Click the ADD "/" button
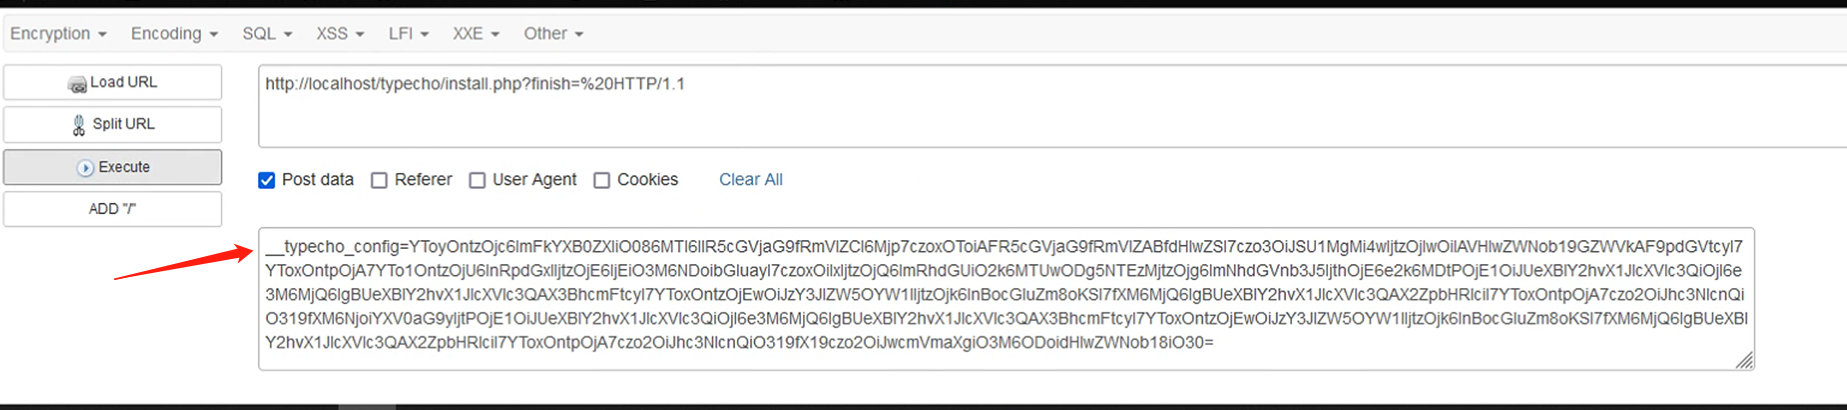The width and height of the screenshot is (1847, 410). pyautogui.click(x=112, y=209)
